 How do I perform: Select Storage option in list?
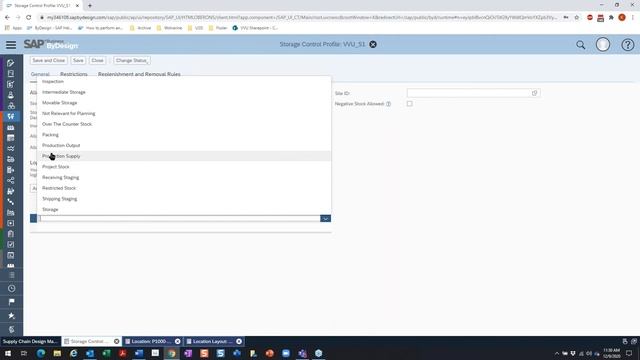tap(184, 209)
